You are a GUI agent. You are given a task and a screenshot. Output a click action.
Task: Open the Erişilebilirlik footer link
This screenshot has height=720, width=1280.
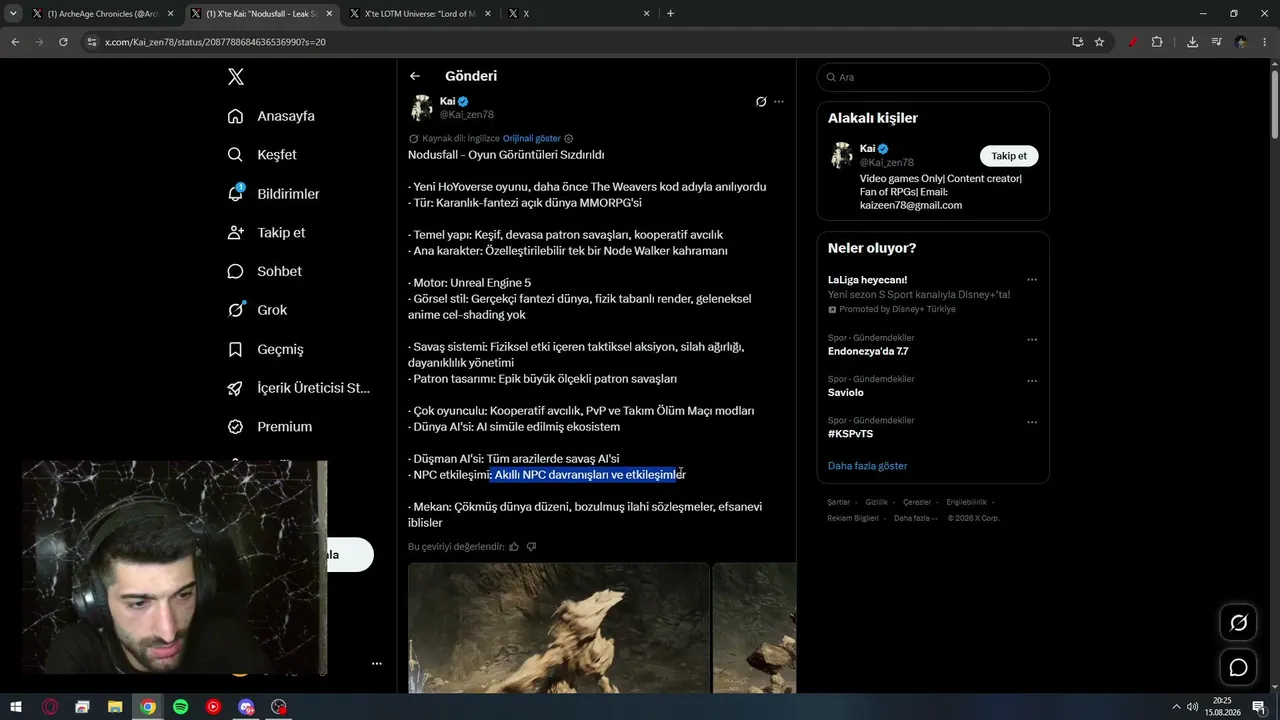(x=967, y=502)
